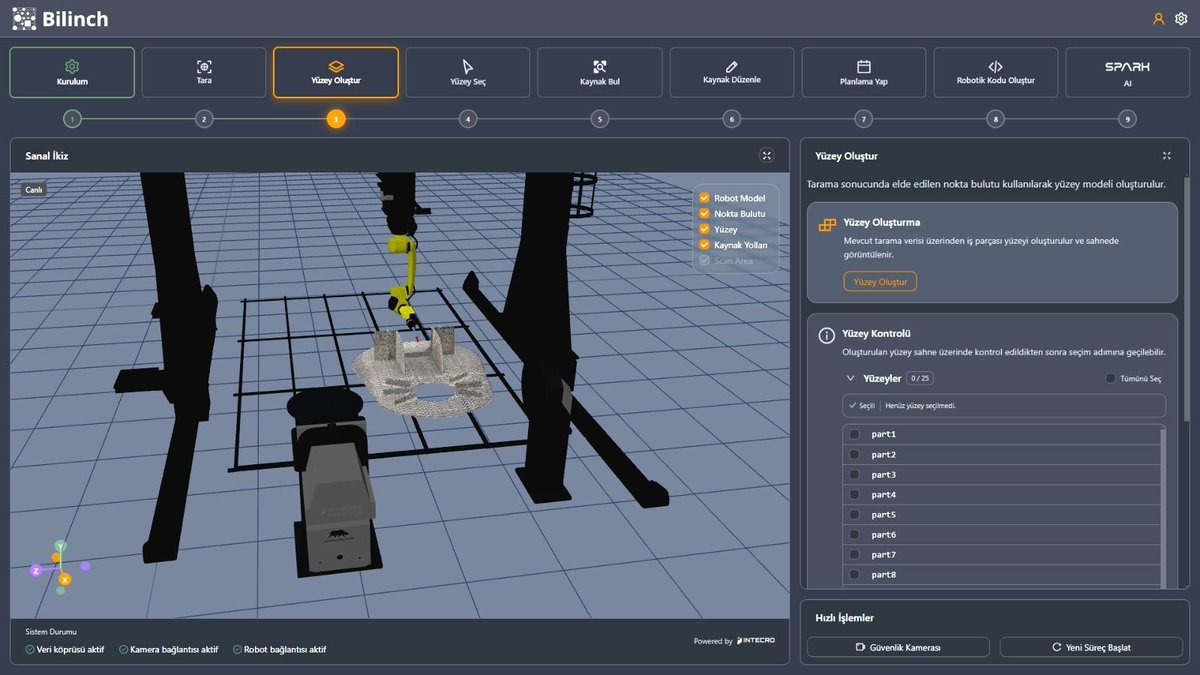1200x675 pixels.
Task: Open the SPARK AI tab
Action: (1128, 72)
